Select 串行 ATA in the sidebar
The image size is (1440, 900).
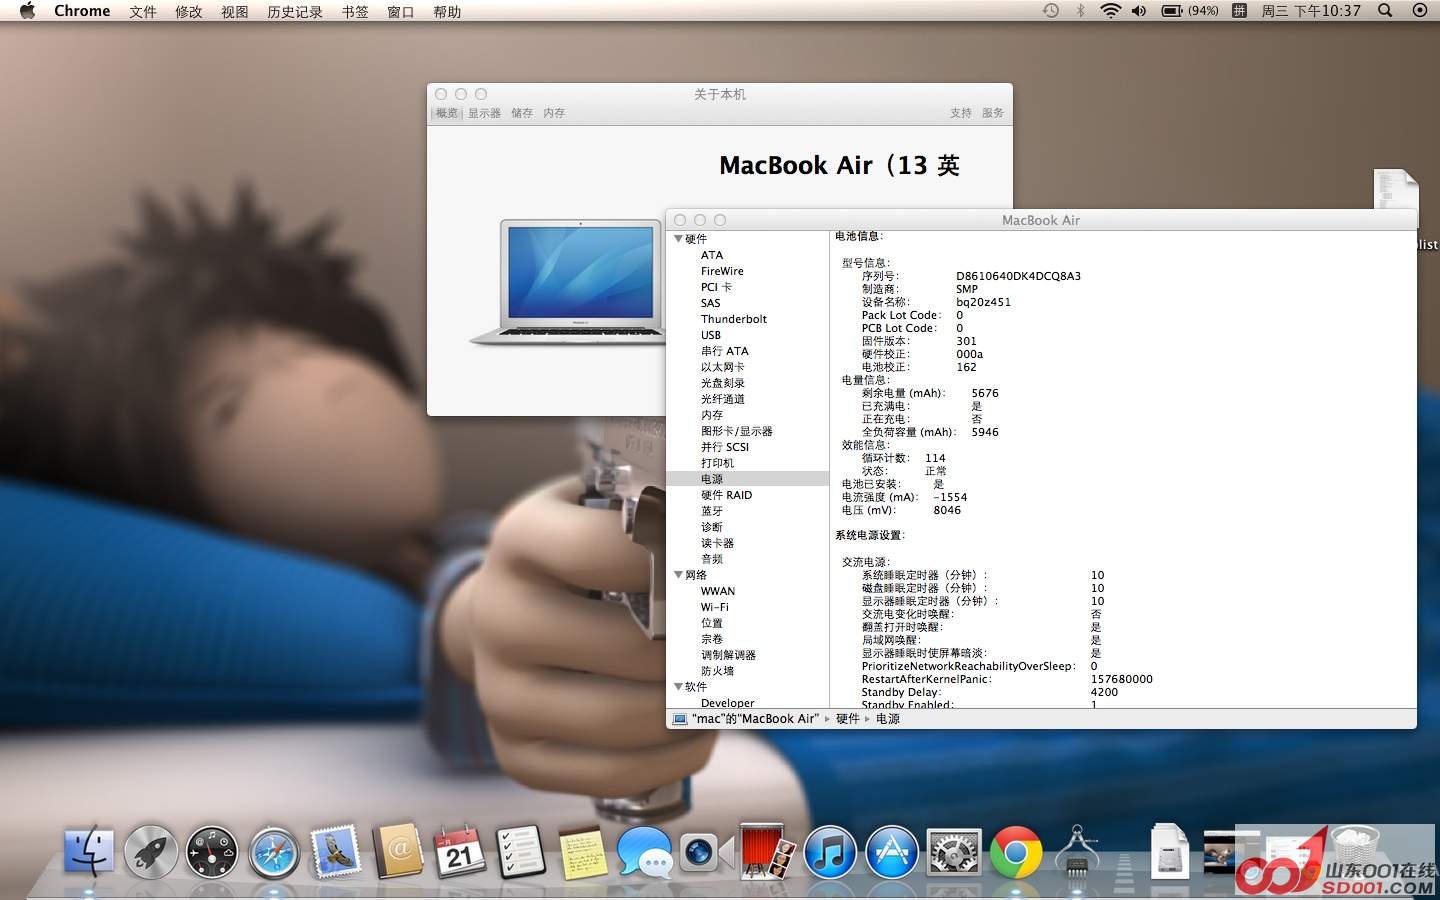pos(725,351)
